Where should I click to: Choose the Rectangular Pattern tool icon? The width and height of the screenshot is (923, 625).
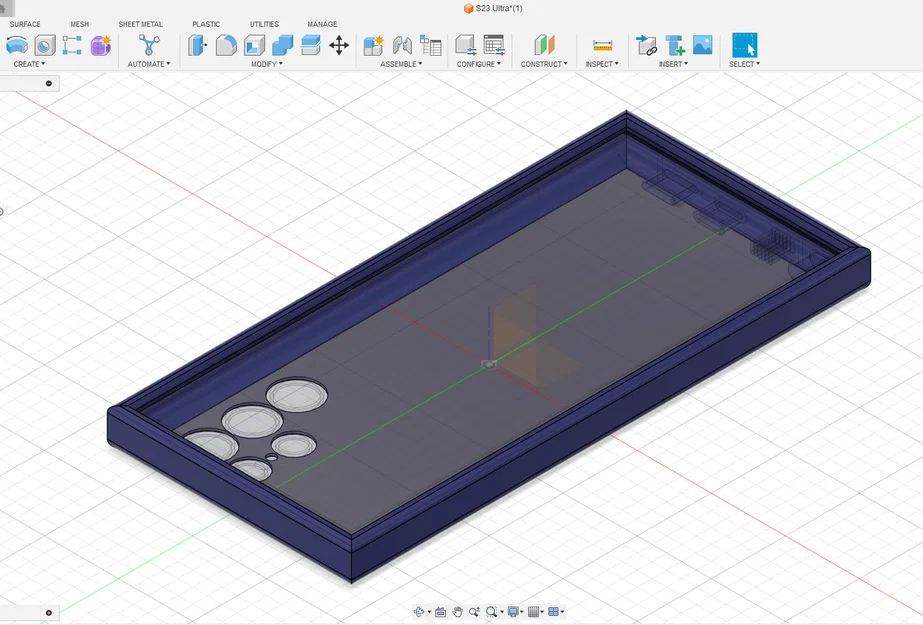point(72,45)
